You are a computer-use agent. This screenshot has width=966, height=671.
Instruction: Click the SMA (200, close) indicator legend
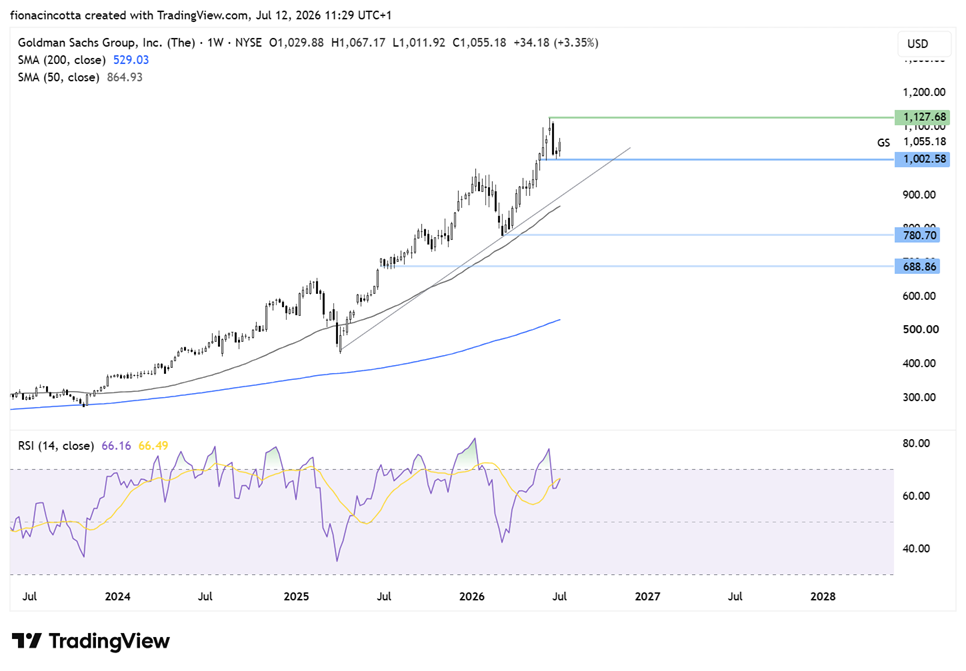click(x=62, y=60)
